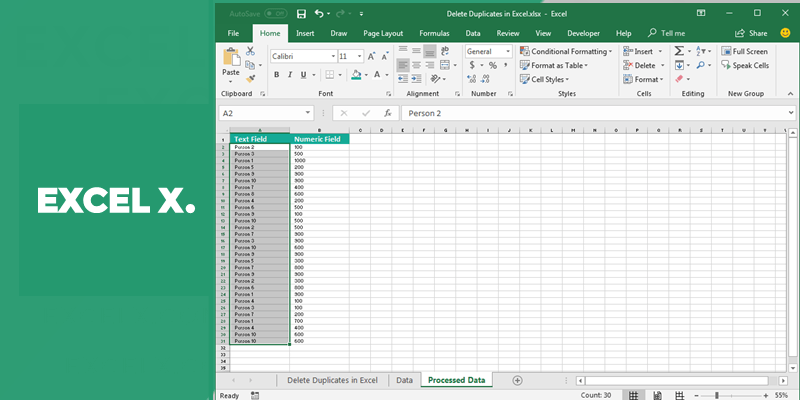This screenshot has height=400, width=800.
Task: Open the Font size dropdown
Action: click(x=360, y=56)
